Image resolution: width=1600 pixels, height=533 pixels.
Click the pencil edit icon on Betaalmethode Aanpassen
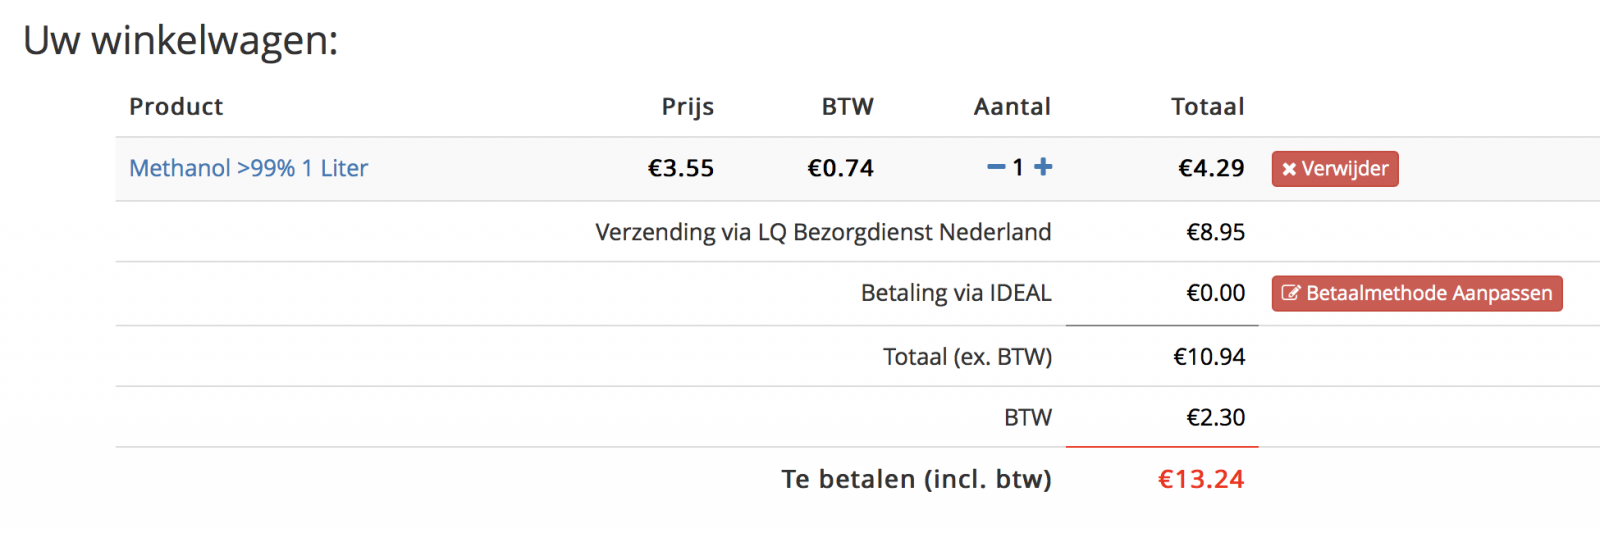click(x=1291, y=293)
